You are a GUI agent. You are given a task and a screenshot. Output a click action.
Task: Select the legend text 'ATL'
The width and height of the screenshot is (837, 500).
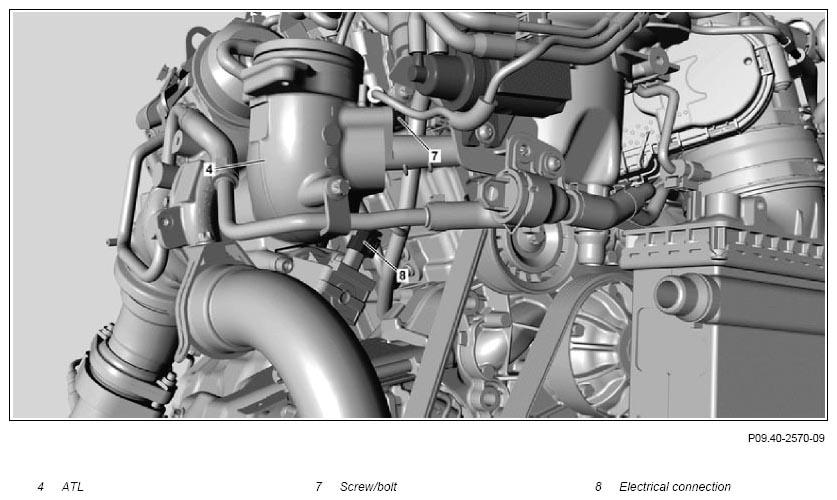(x=73, y=487)
